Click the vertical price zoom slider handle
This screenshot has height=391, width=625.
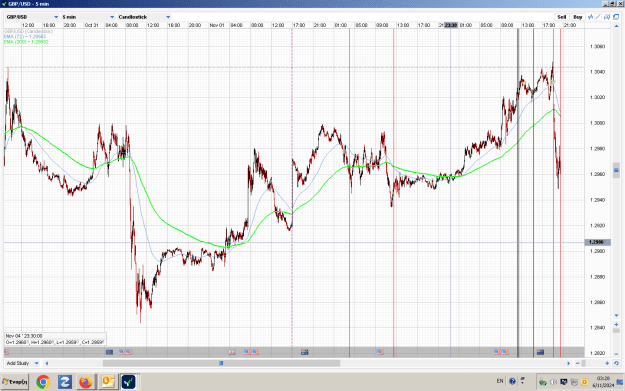click(616, 330)
